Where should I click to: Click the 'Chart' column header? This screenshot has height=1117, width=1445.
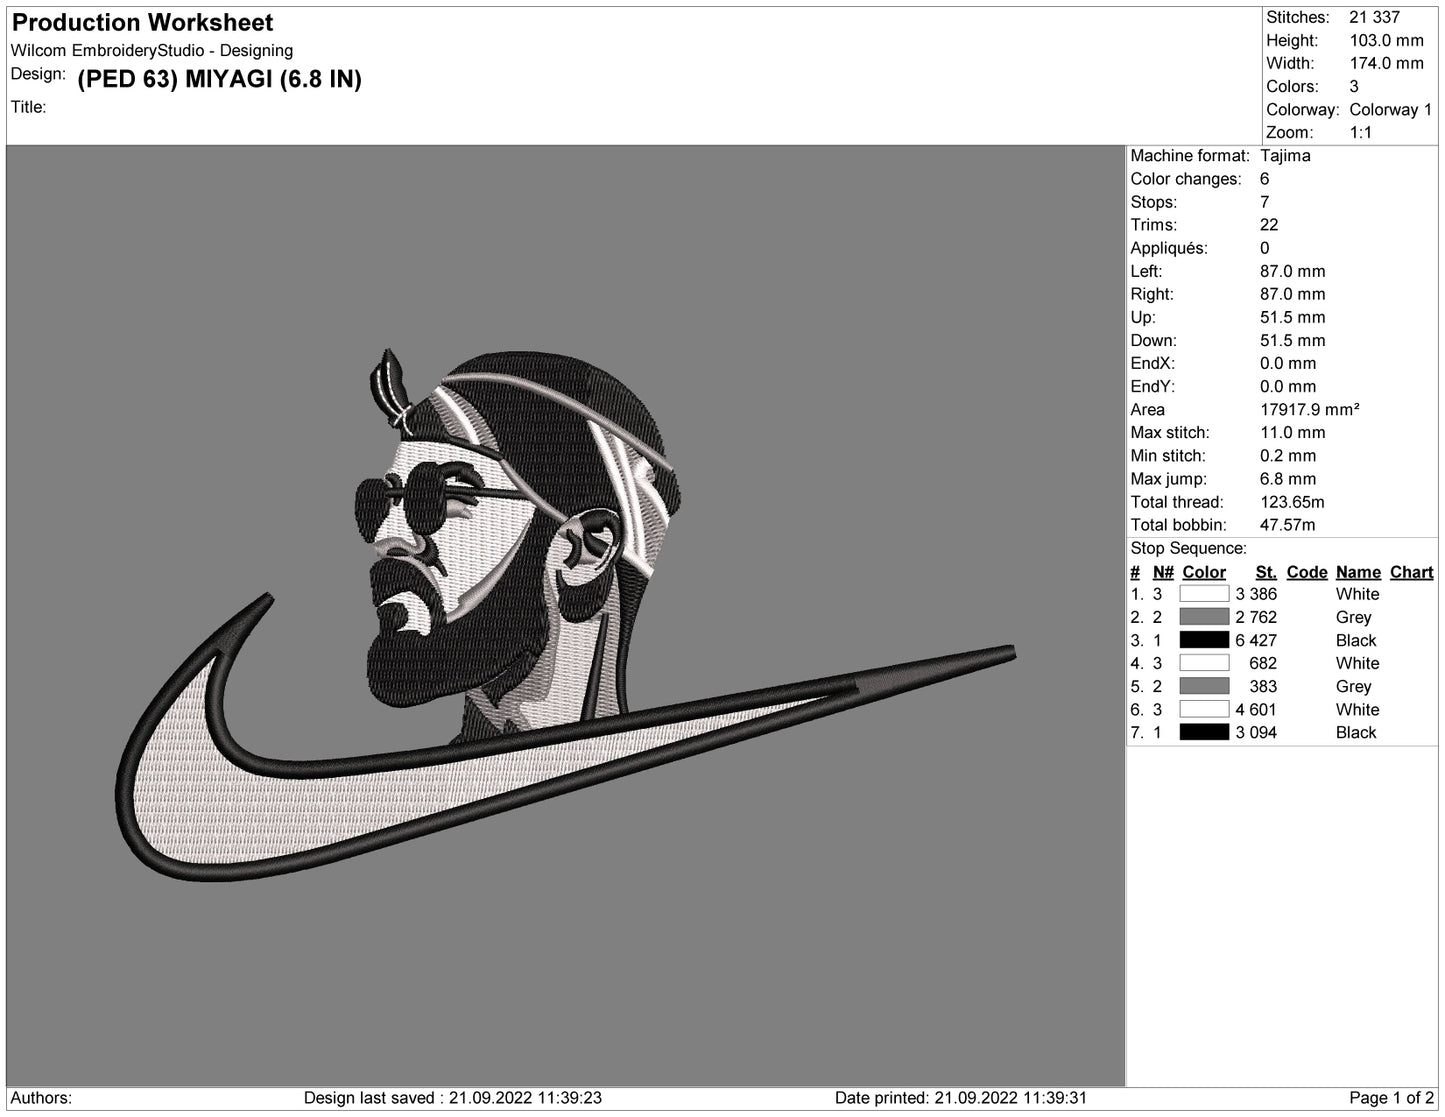[x=1411, y=572]
